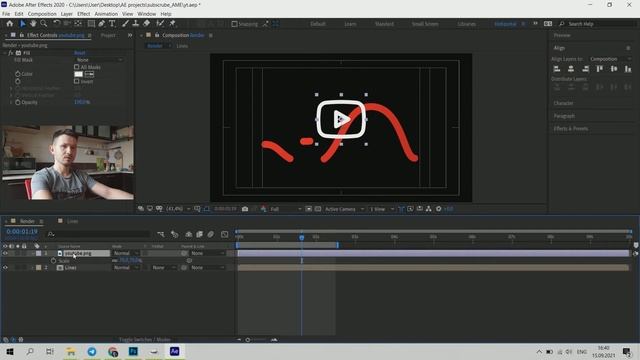Open the File menu
The width and height of the screenshot is (640, 360).
click(x=6, y=14)
